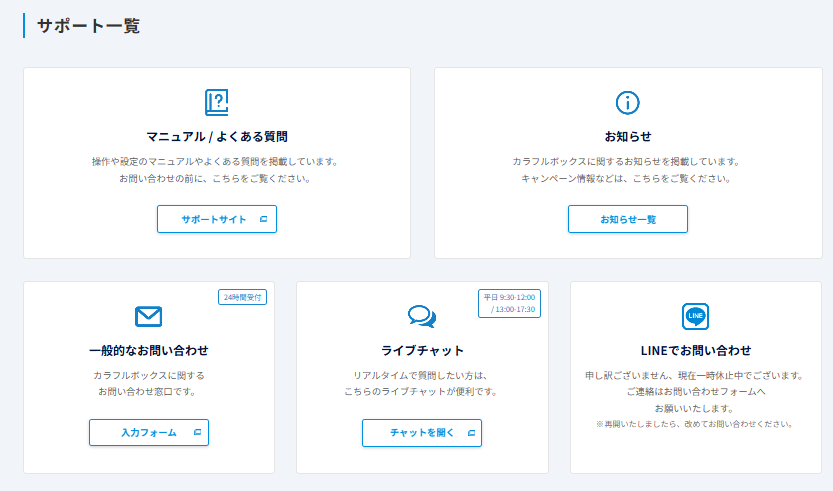Click the information circle icon
This screenshot has width=833, height=491.
pos(627,102)
